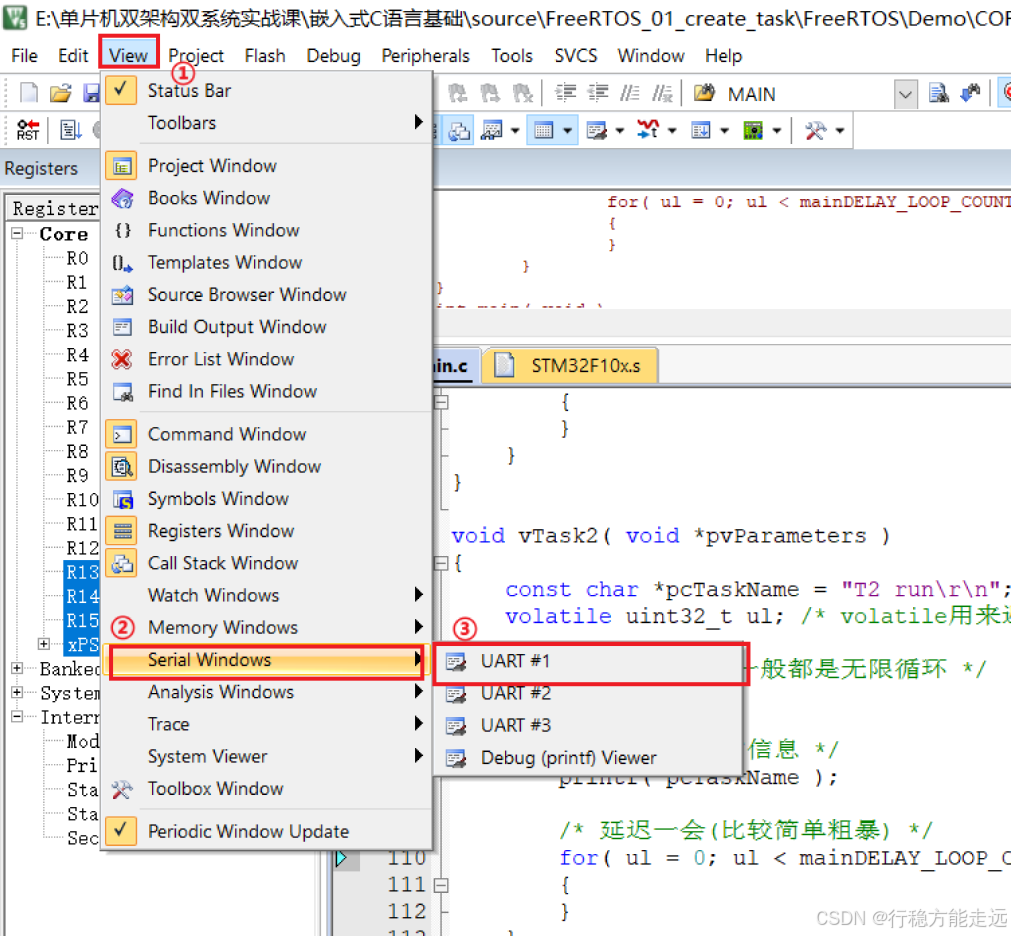Enable UART #2 serial window

[x=516, y=692]
